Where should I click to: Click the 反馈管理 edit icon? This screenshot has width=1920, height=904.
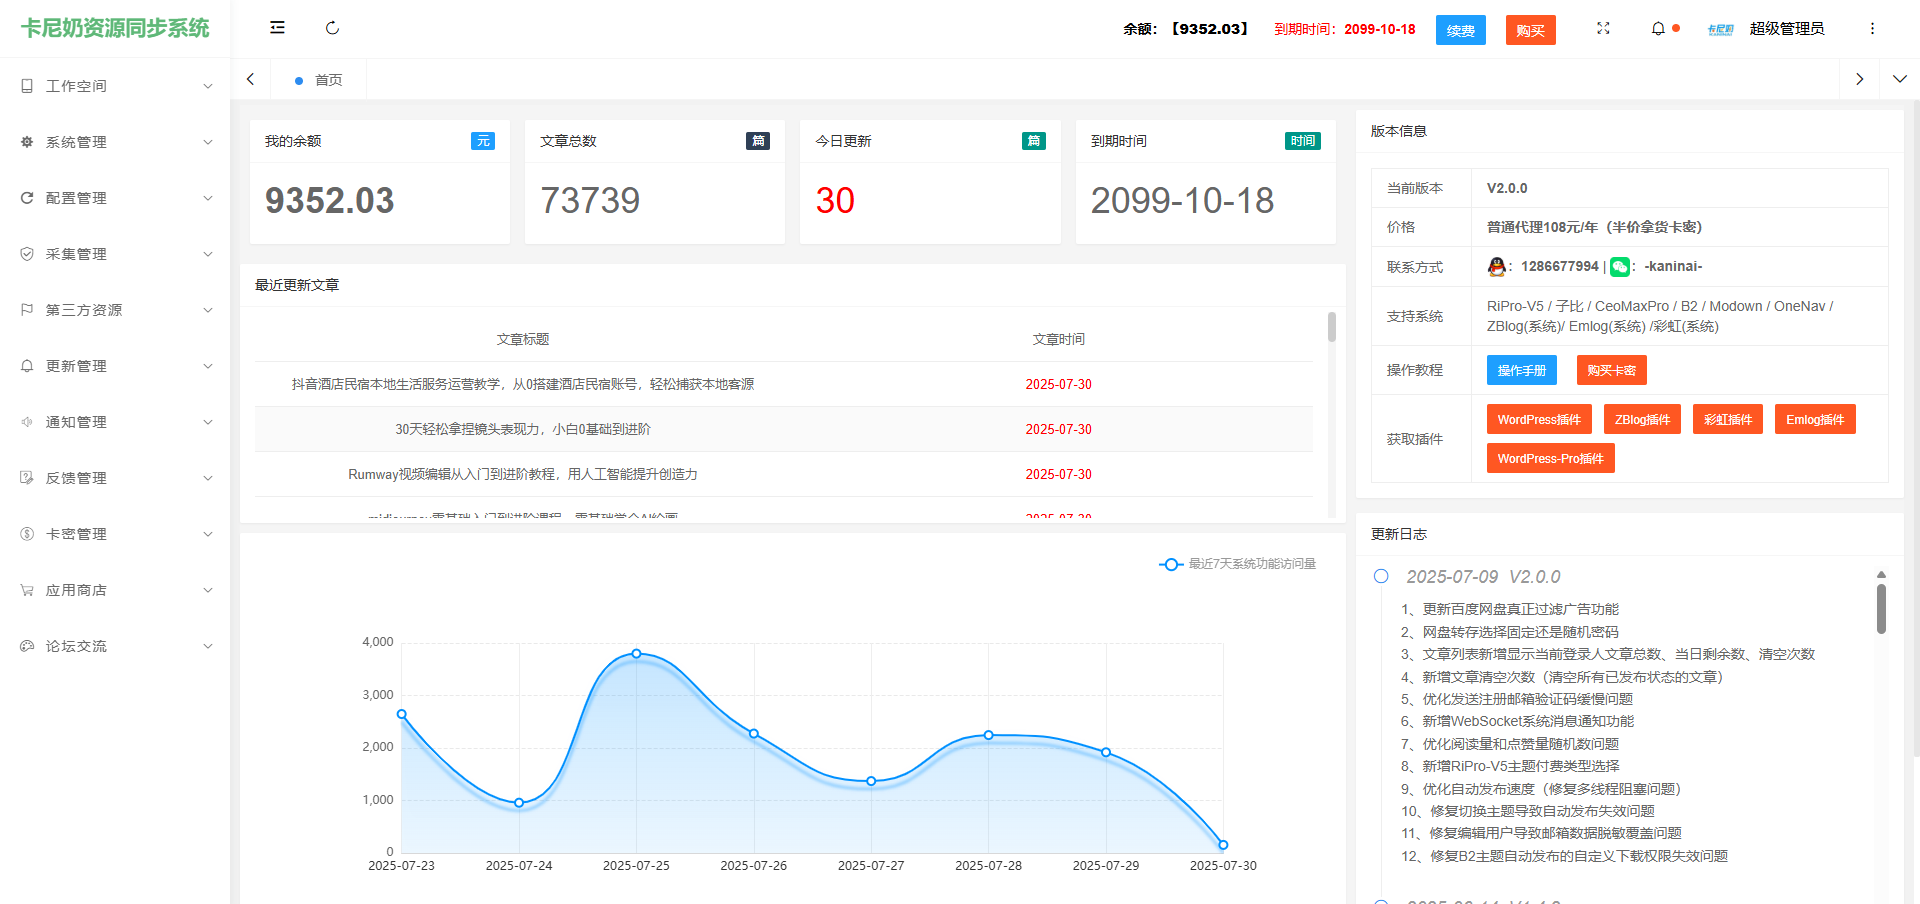pos(27,478)
